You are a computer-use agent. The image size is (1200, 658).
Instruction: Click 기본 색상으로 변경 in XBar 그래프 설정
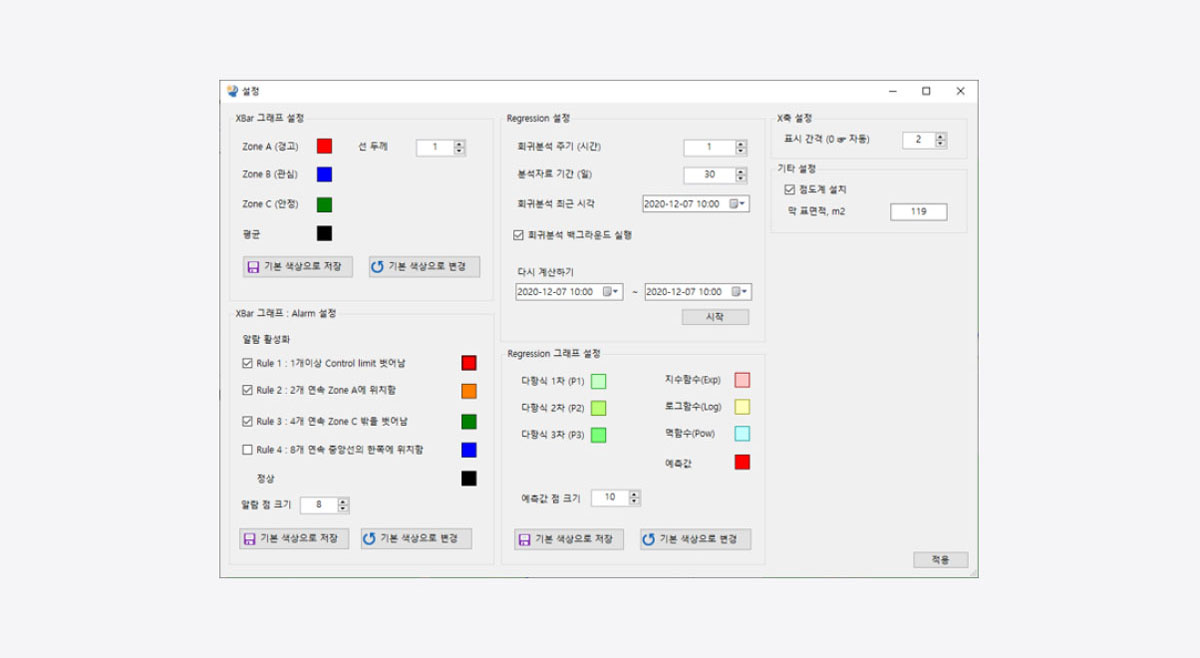[x=424, y=267]
